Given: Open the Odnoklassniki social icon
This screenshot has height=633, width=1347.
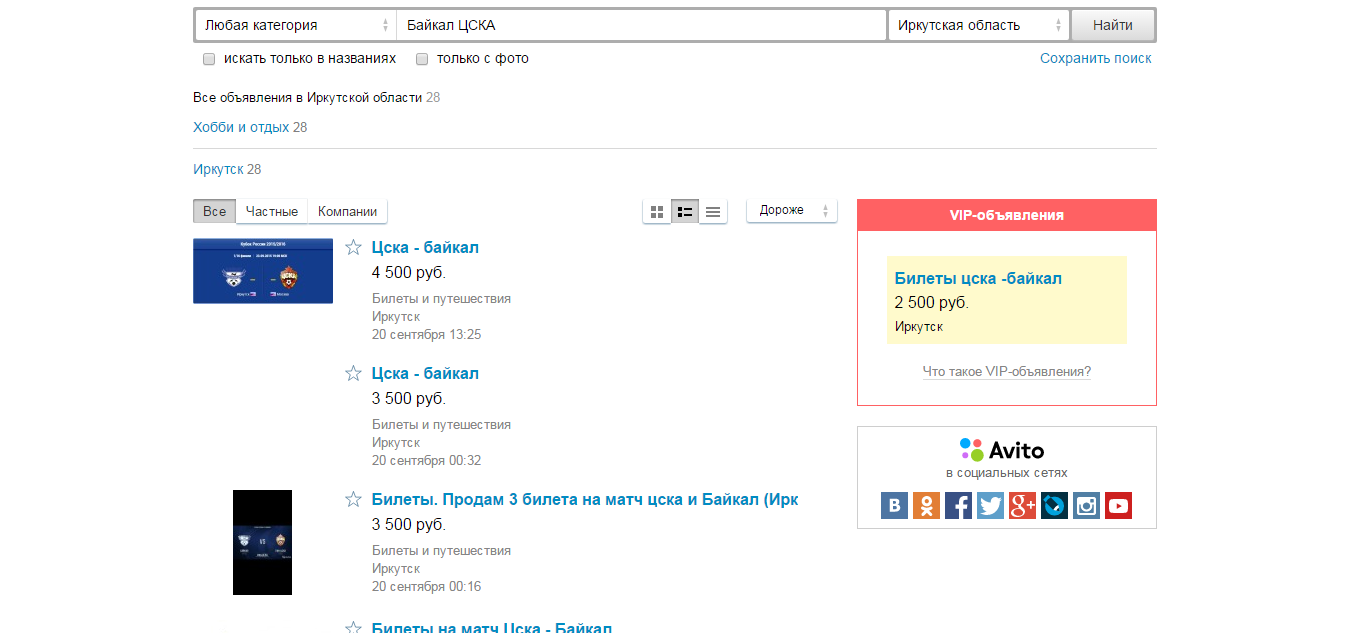Looking at the screenshot, I should [926, 506].
